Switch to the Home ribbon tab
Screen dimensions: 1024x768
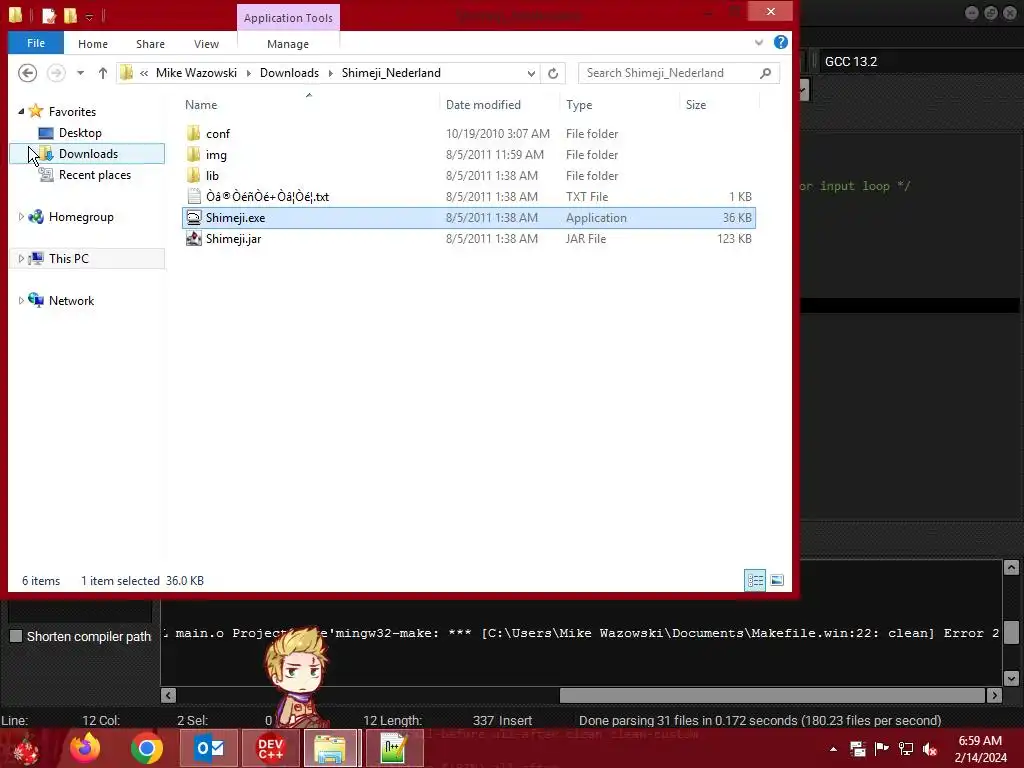pyautogui.click(x=93, y=44)
